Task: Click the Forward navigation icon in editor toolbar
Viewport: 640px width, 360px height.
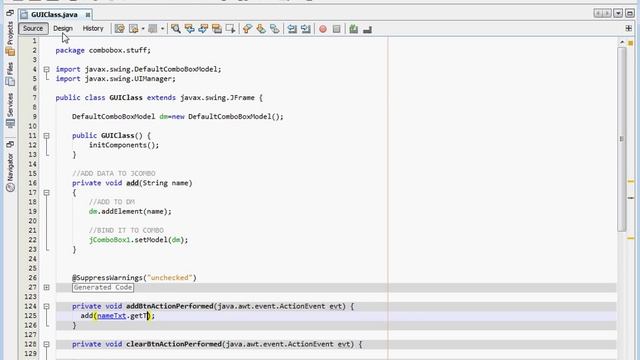Action: point(153,29)
